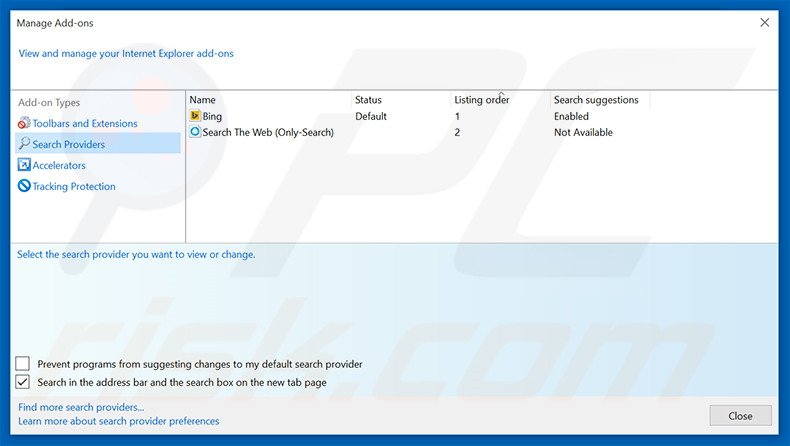790x446 pixels.
Task: Click the Accelerators icon
Action: (24, 165)
